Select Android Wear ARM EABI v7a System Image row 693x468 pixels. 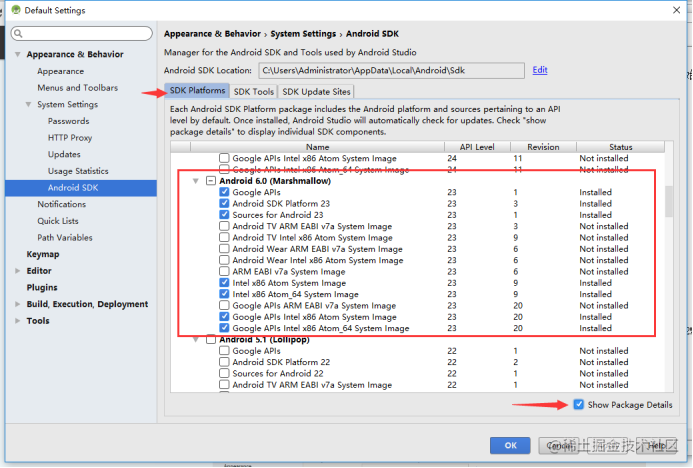pos(418,249)
